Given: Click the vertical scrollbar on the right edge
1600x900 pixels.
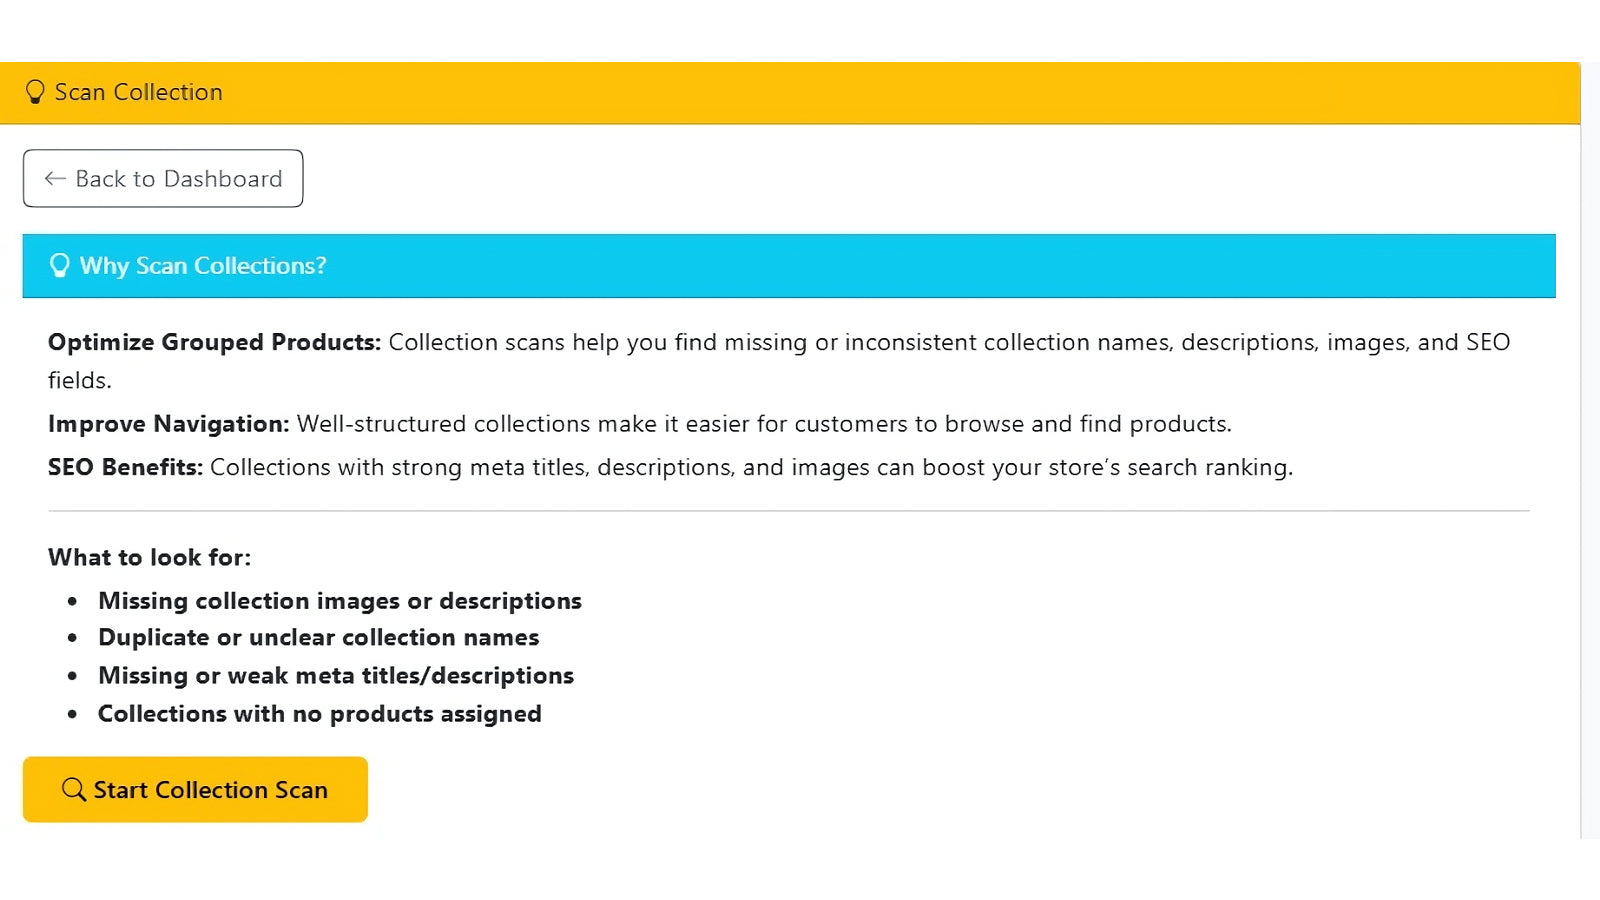Looking at the screenshot, I should pos(1589,450).
